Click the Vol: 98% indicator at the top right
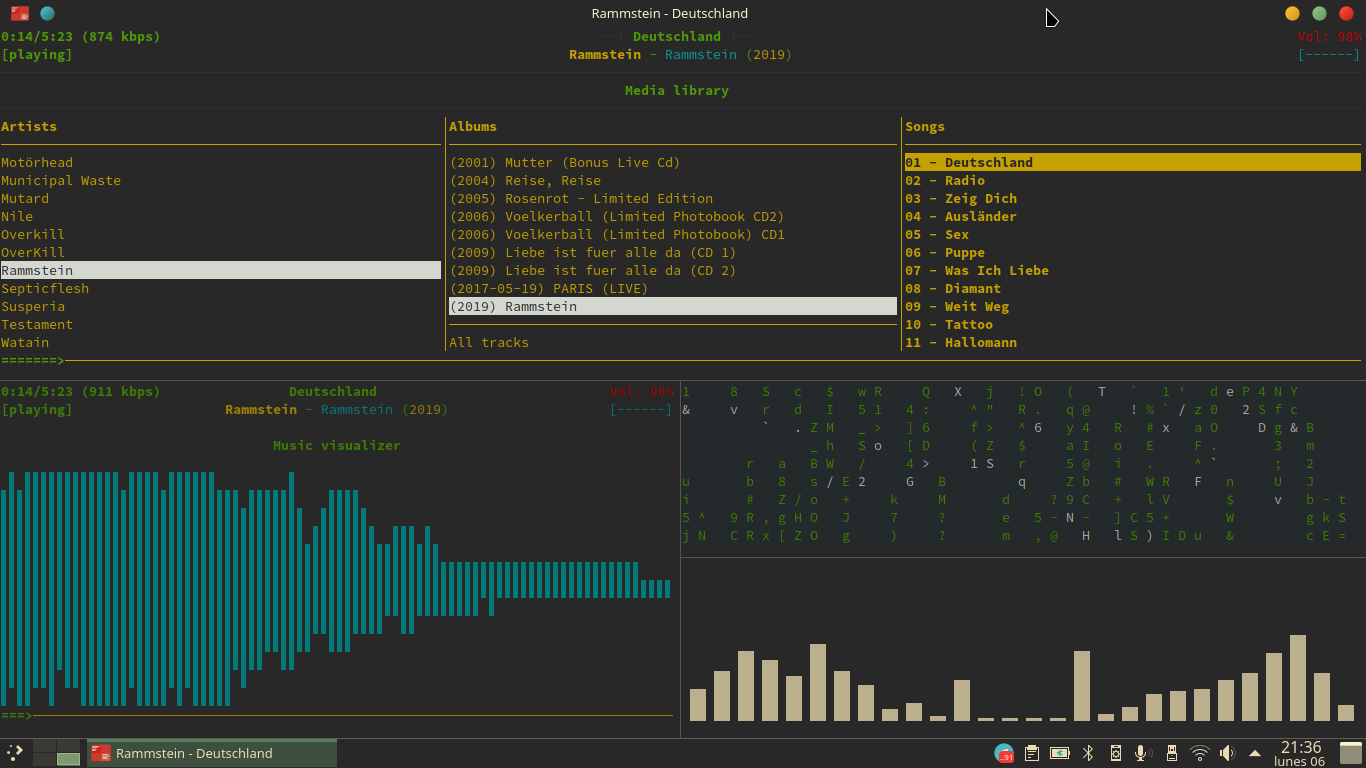The image size is (1366, 768). point(1329,37)
